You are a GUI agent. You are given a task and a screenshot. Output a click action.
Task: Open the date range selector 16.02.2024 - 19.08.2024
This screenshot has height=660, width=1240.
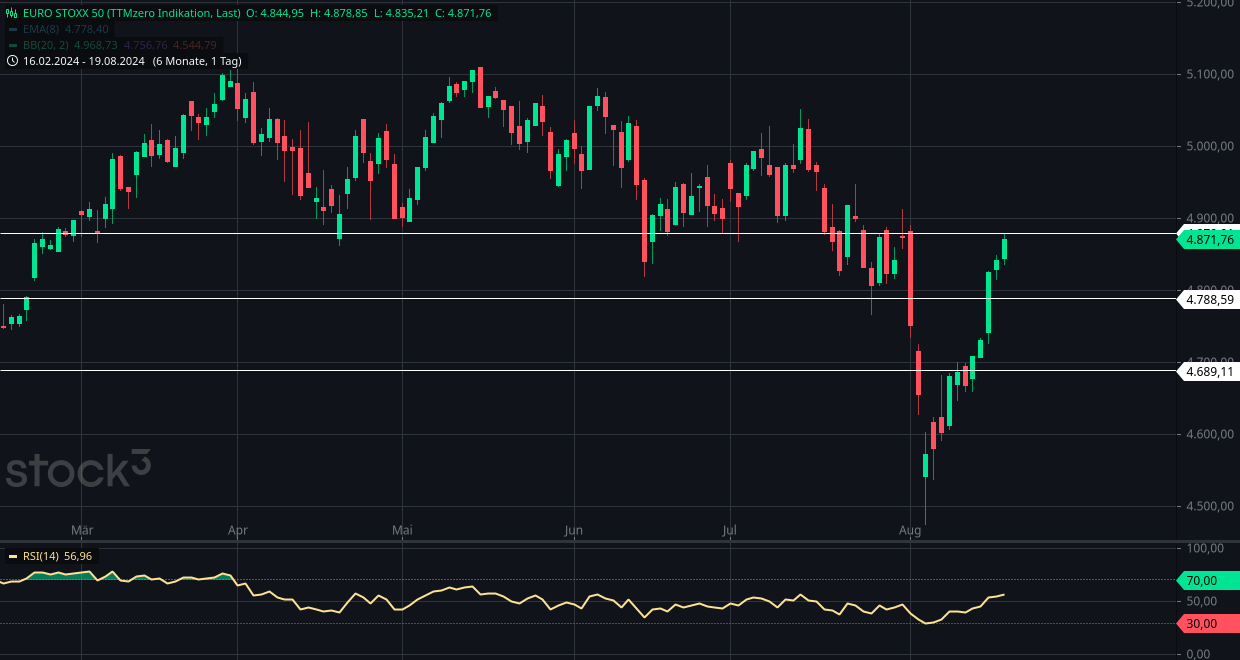(83, 61)
